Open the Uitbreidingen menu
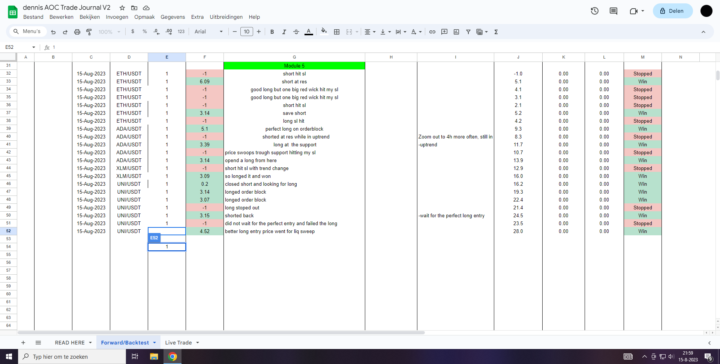Screen dimensions: 720x364 point(226,17)
